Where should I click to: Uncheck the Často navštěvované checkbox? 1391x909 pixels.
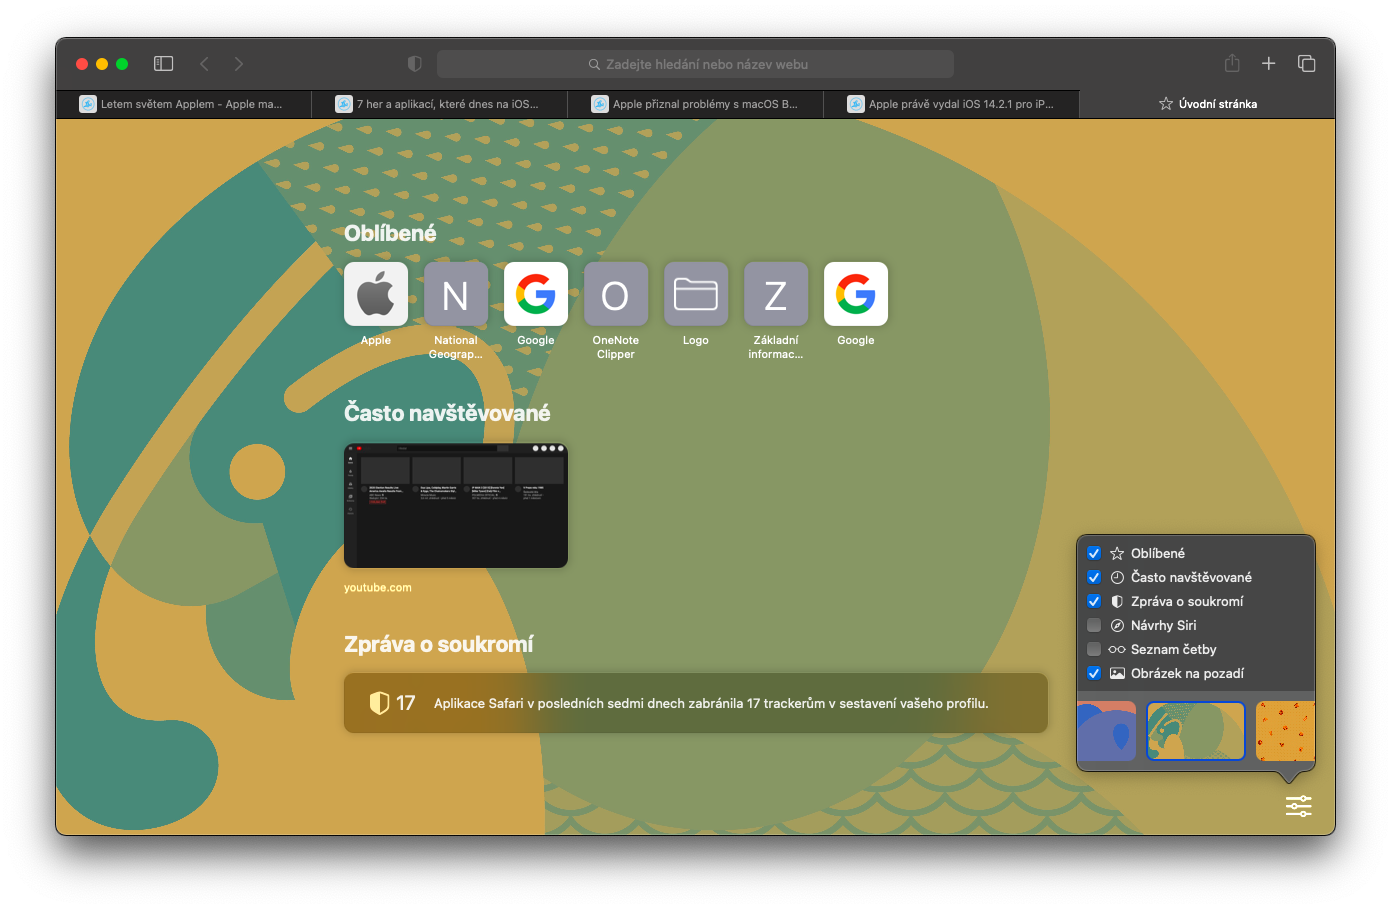point(1094,577)
